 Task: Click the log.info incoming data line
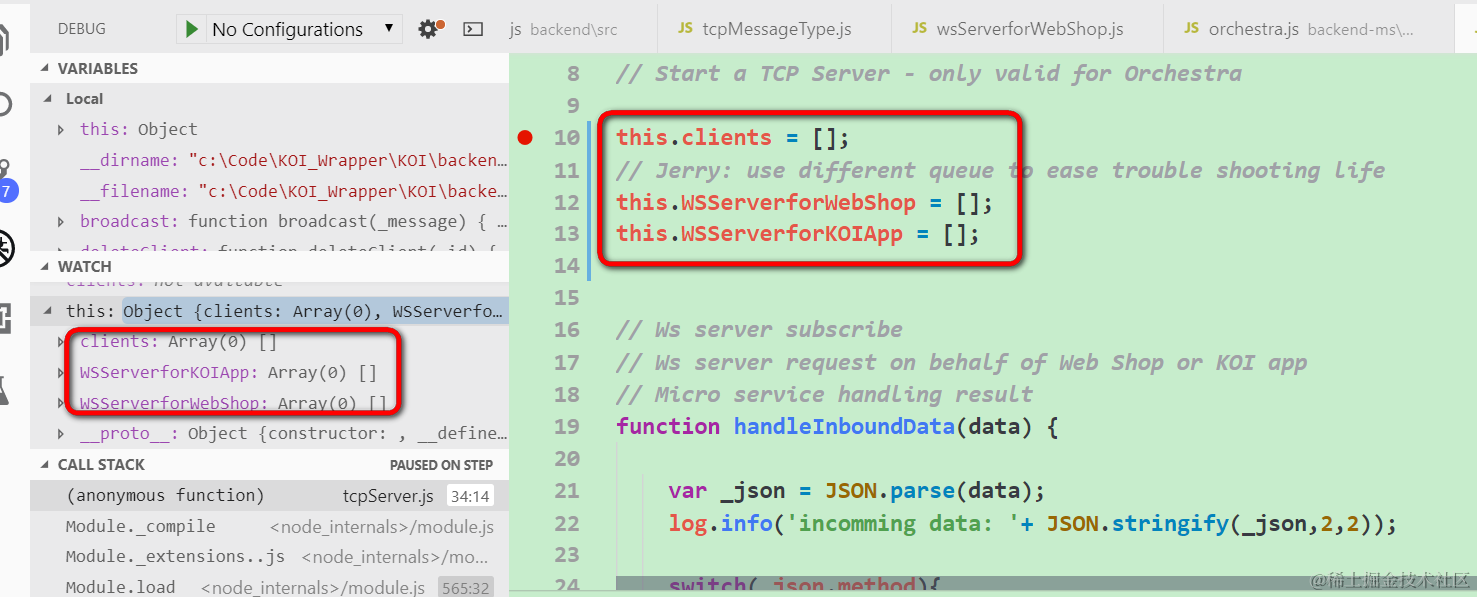(1032, 523)
